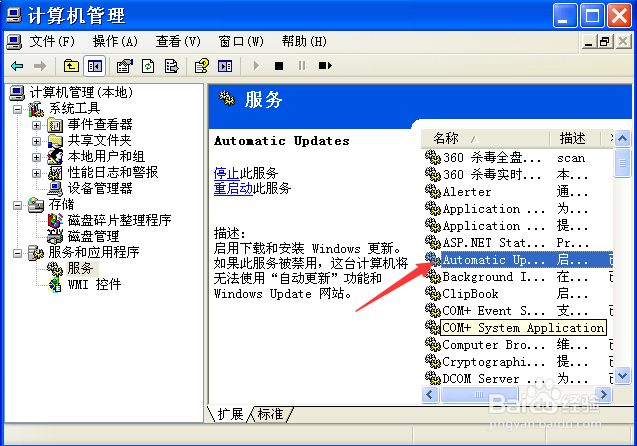Click the toolbar icon right of Help
637x446 pixels.
coord(225,66)
